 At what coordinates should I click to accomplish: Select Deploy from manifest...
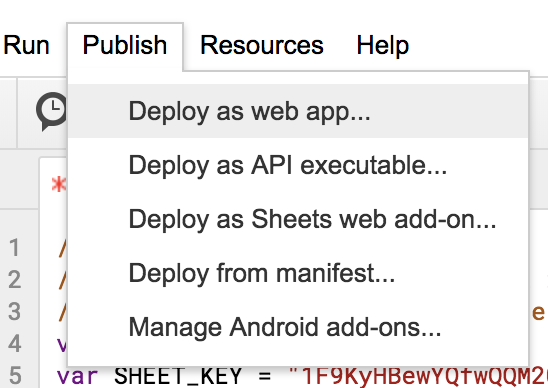click(x=298, y=273)
